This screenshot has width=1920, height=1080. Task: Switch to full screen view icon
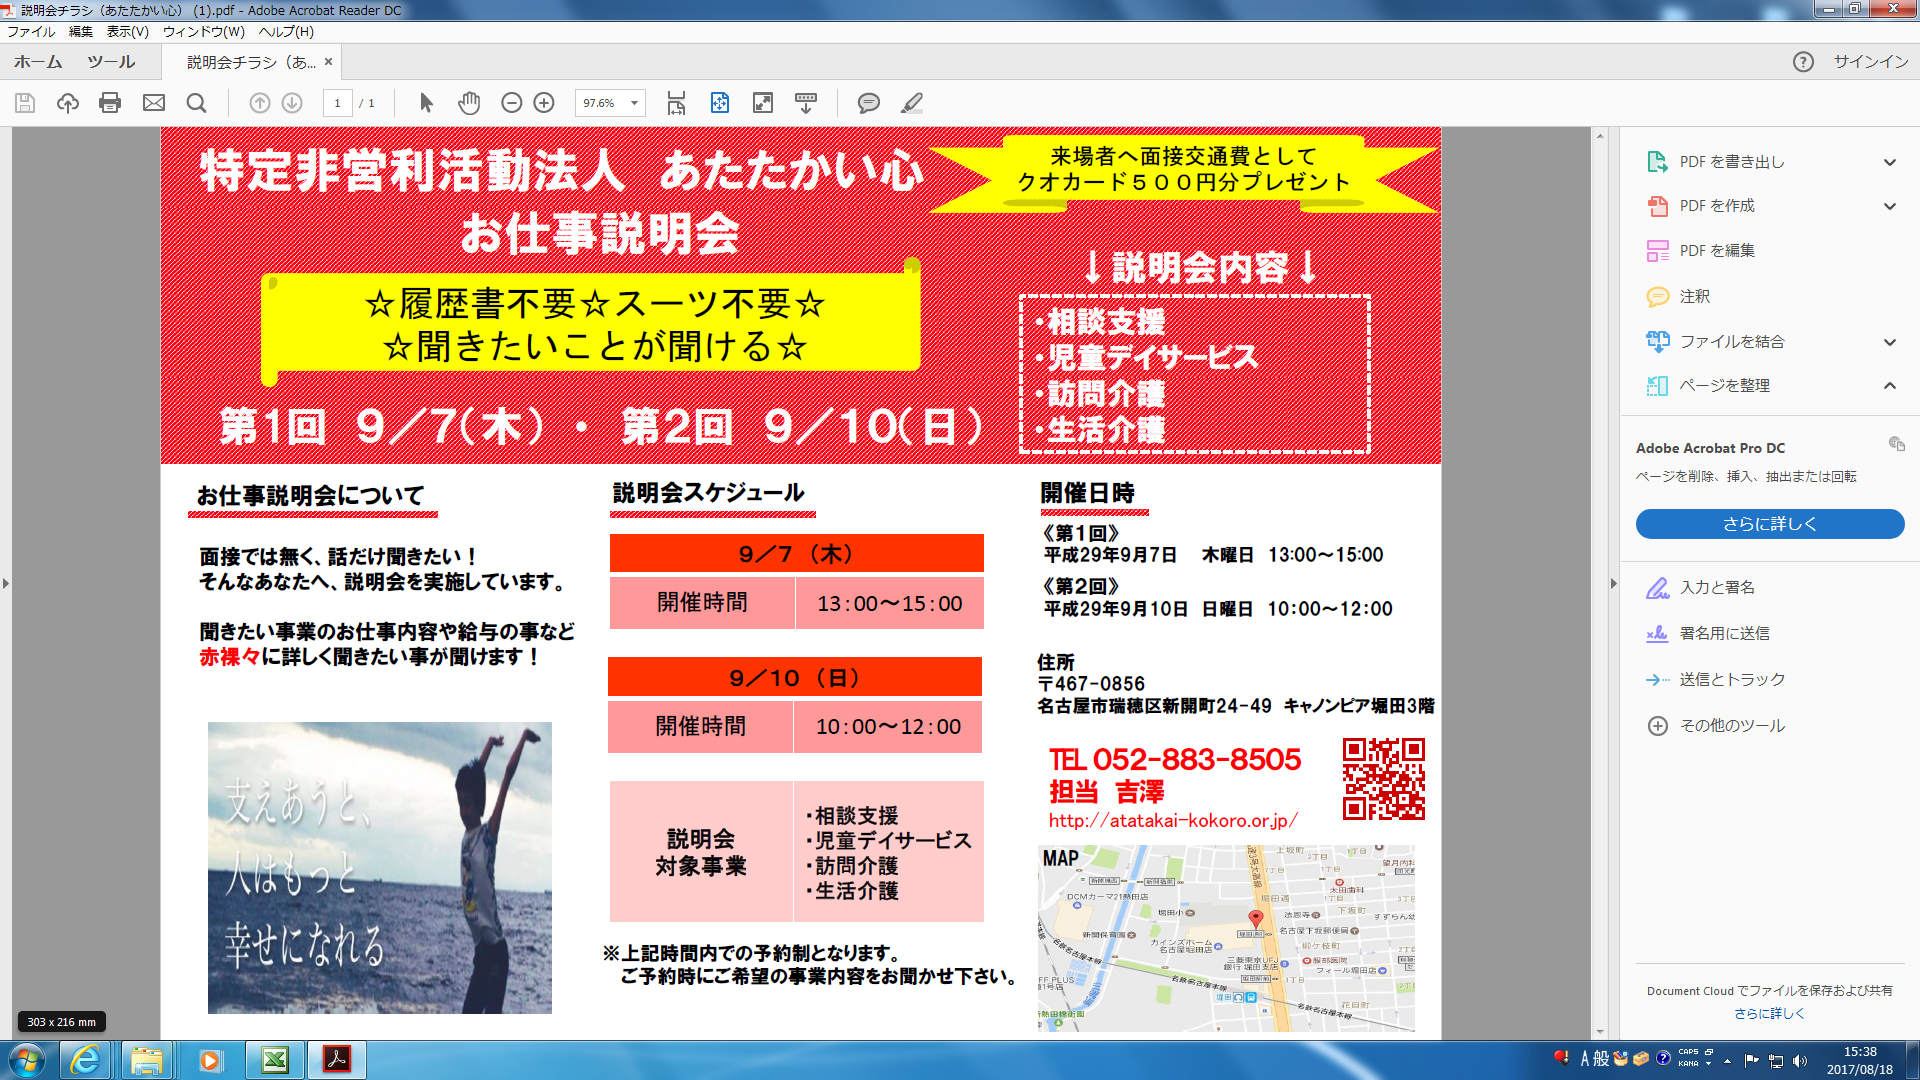click(x=763, y=103)
